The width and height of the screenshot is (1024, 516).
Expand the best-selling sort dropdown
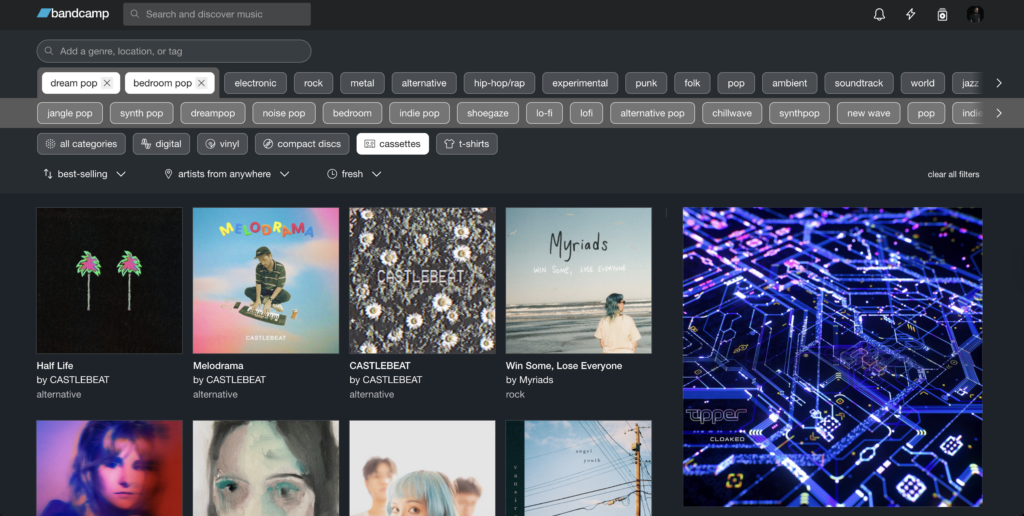point(84,174)
